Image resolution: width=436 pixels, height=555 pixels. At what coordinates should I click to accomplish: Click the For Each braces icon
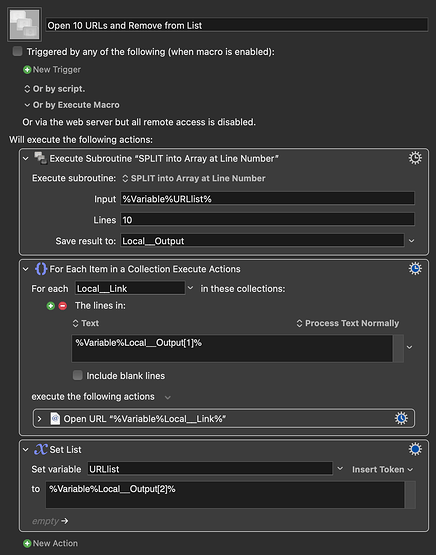[41, 269]
